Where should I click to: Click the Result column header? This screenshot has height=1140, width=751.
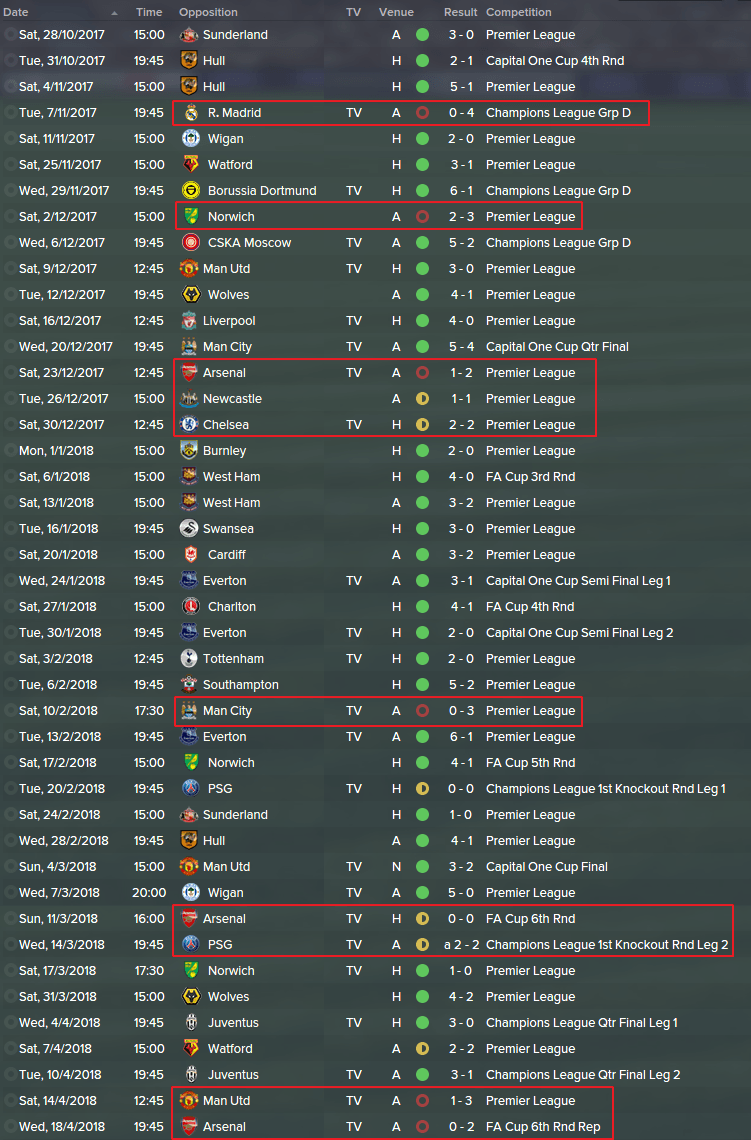tap(460, 12)
